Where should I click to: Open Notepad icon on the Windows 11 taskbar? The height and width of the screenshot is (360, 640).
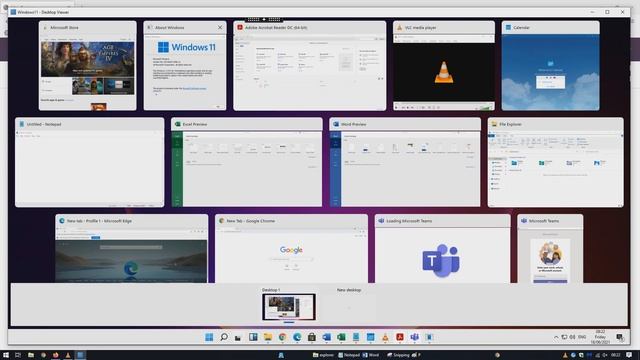coord(356,337)
